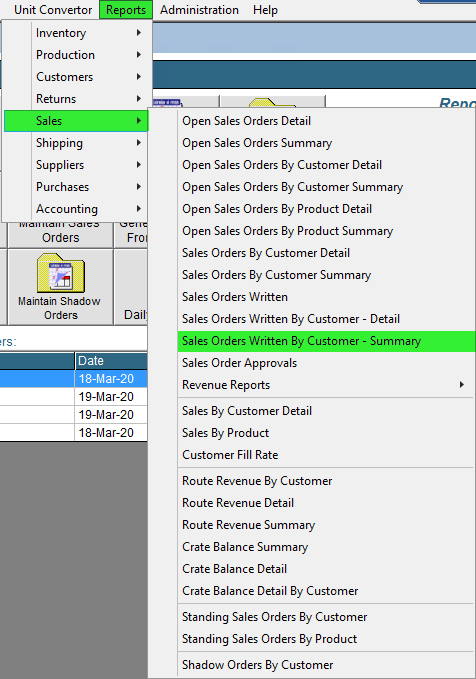Choose Open Sales Orders By Customer Summary

point(326,188)
